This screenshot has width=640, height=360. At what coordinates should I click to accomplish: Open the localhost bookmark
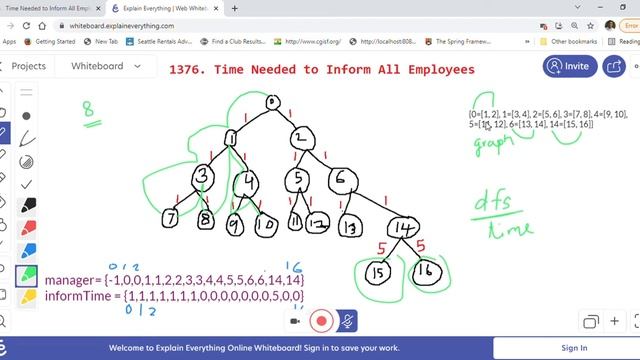click(x=383, y=42)
